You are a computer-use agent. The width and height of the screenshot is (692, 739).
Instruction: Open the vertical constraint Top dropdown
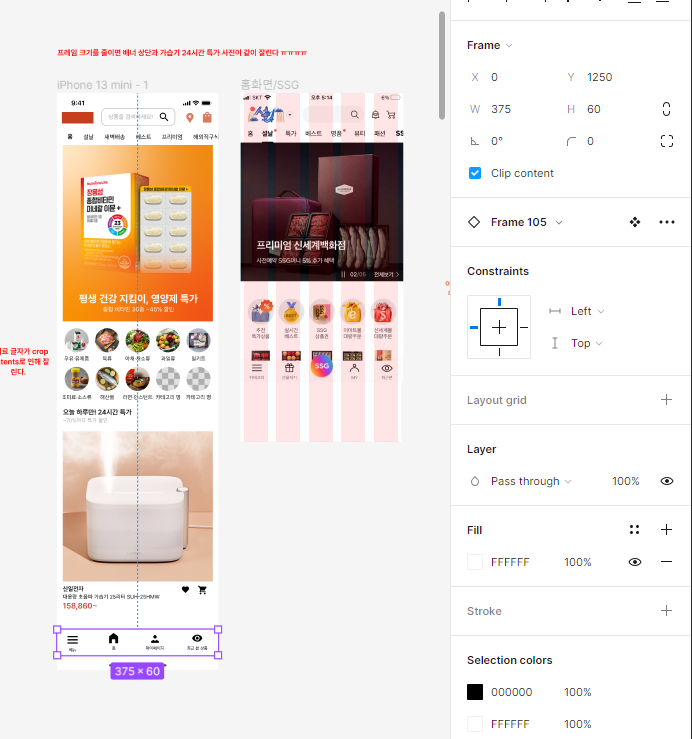point(586,343)
